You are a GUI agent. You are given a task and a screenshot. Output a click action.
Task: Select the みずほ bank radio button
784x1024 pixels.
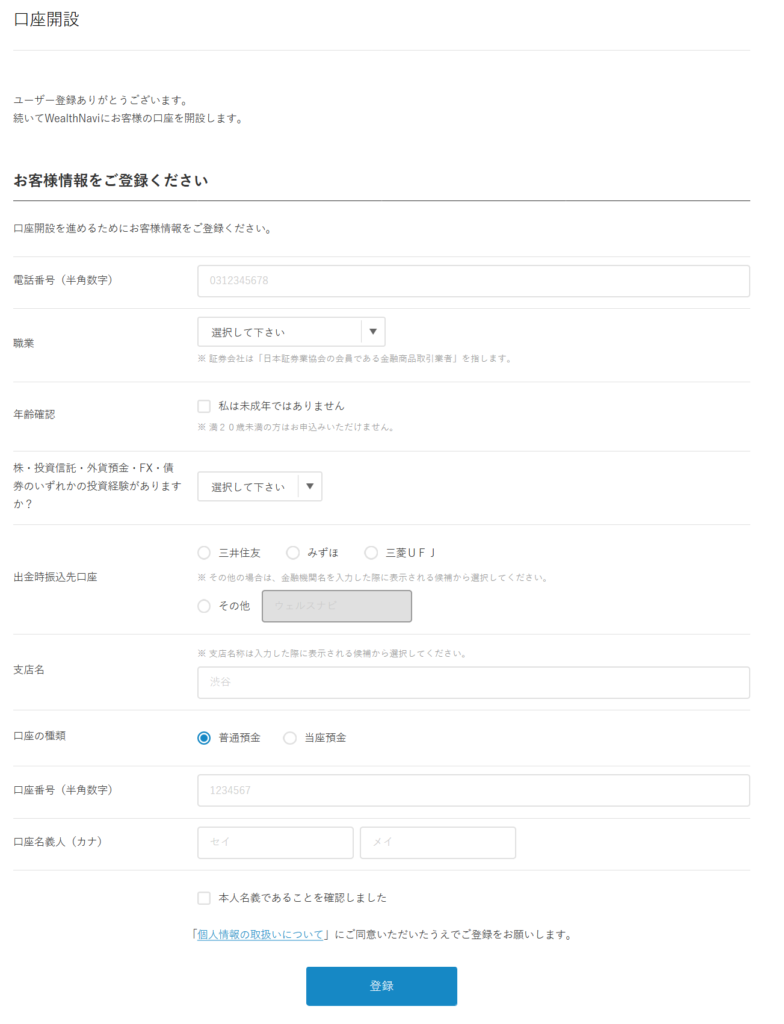(293, 552)
